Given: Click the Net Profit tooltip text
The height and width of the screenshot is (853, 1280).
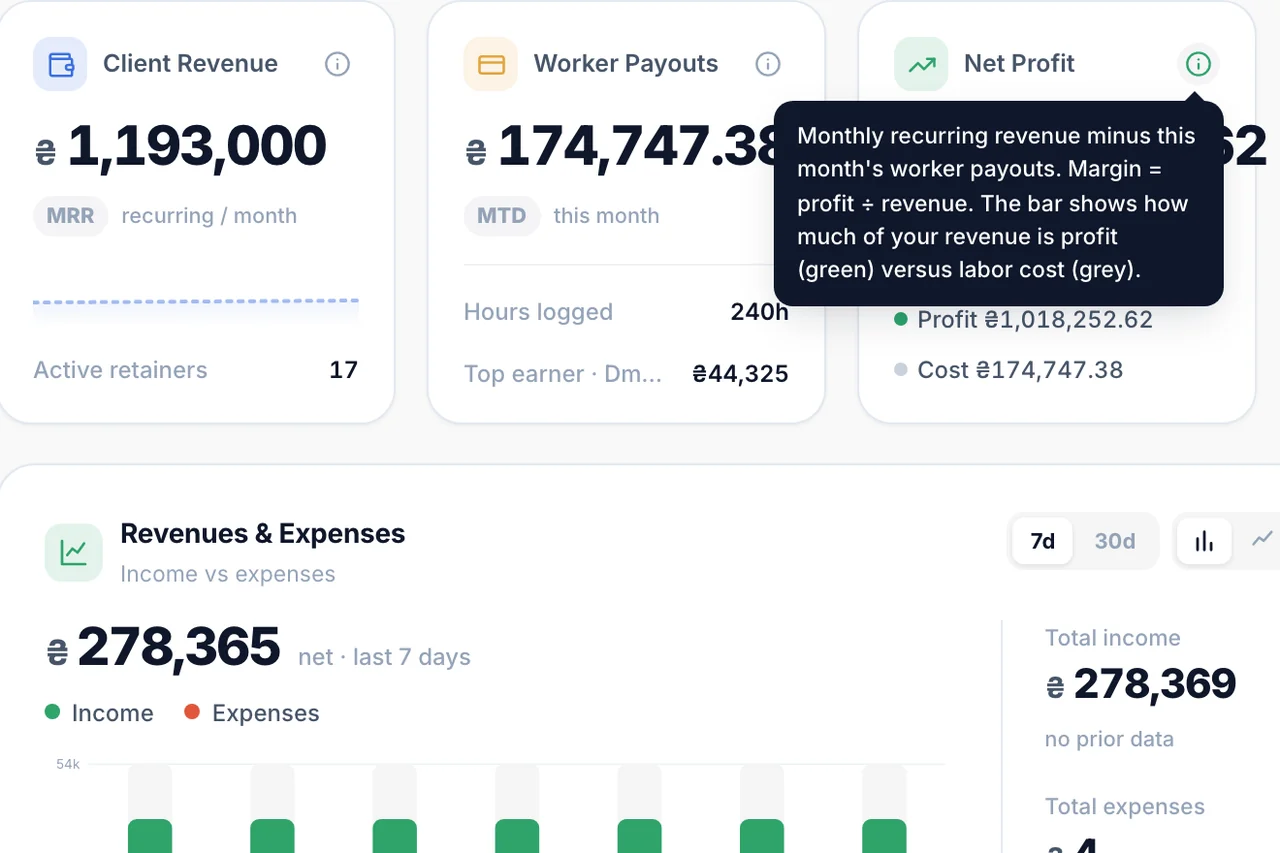Looking at the screenshot, I should [996, 203].
